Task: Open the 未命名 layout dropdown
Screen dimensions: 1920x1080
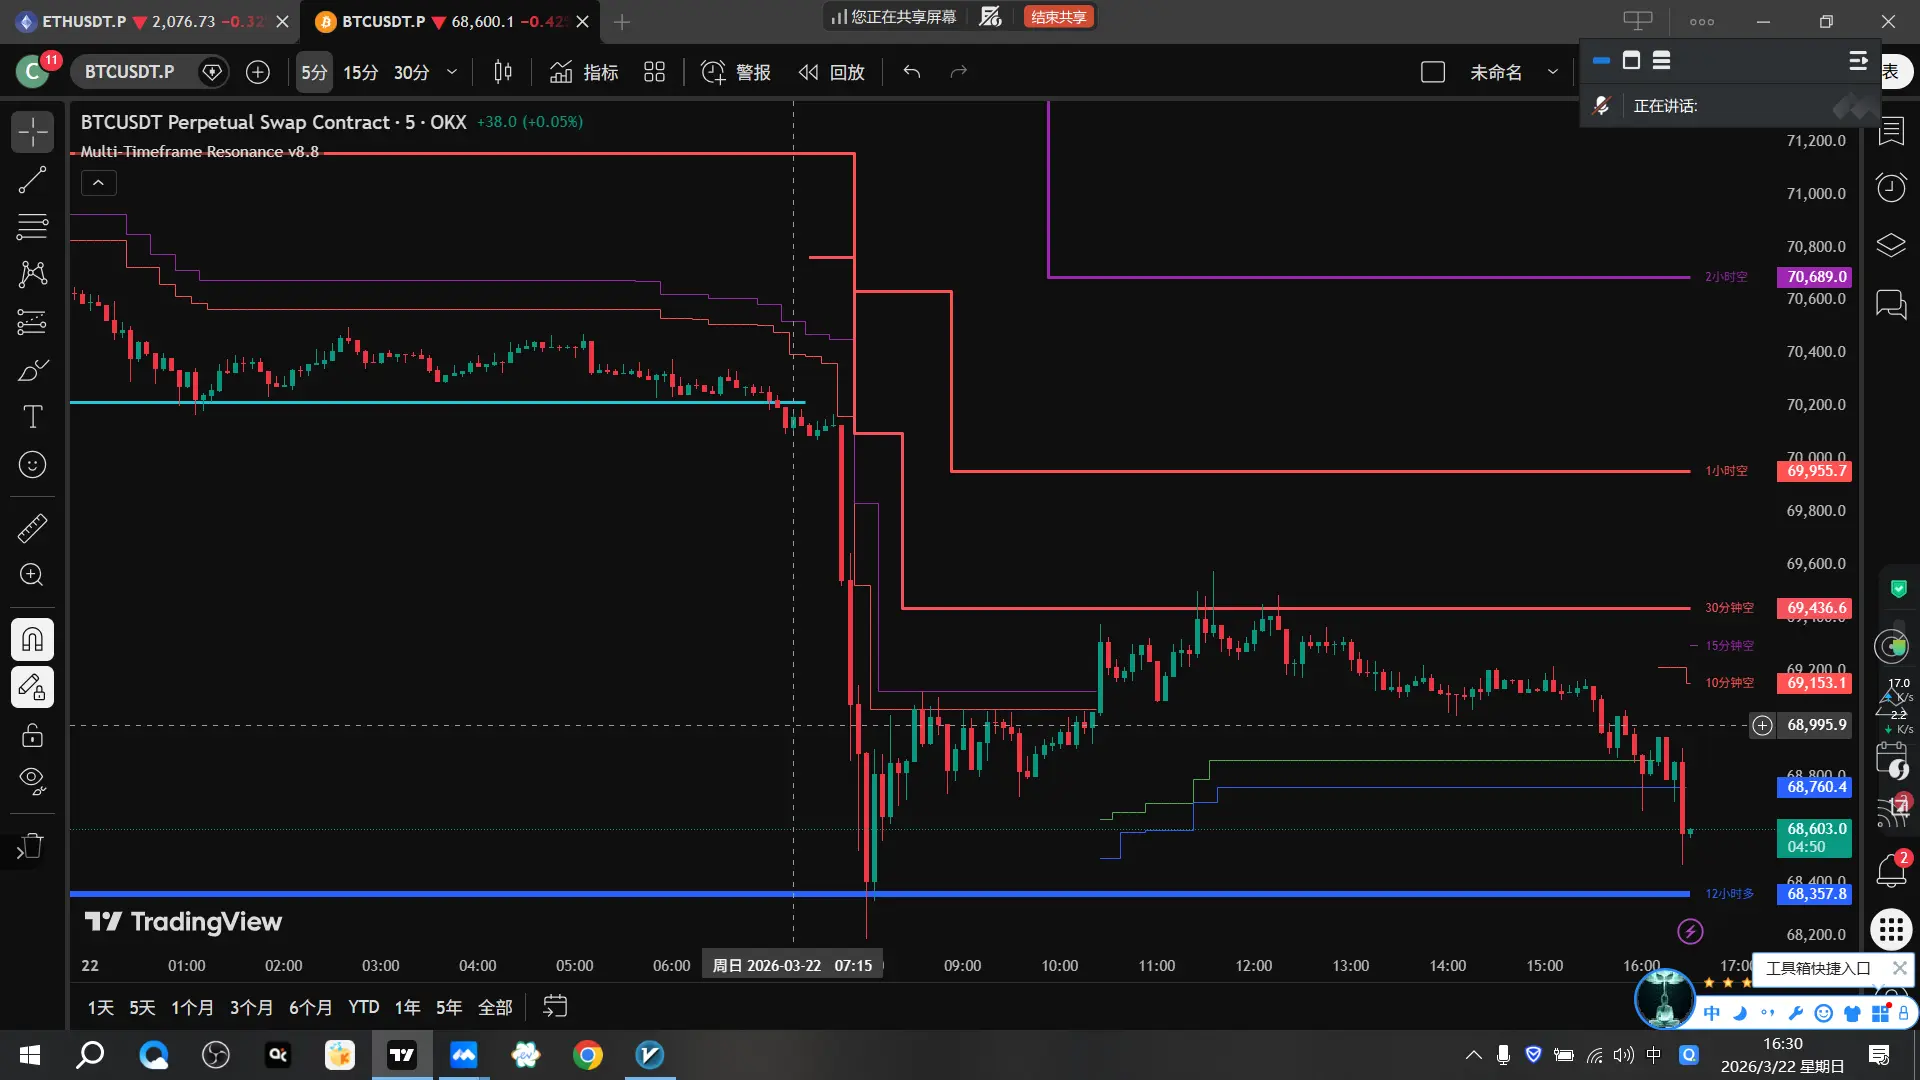Action: pos(1552,72)
